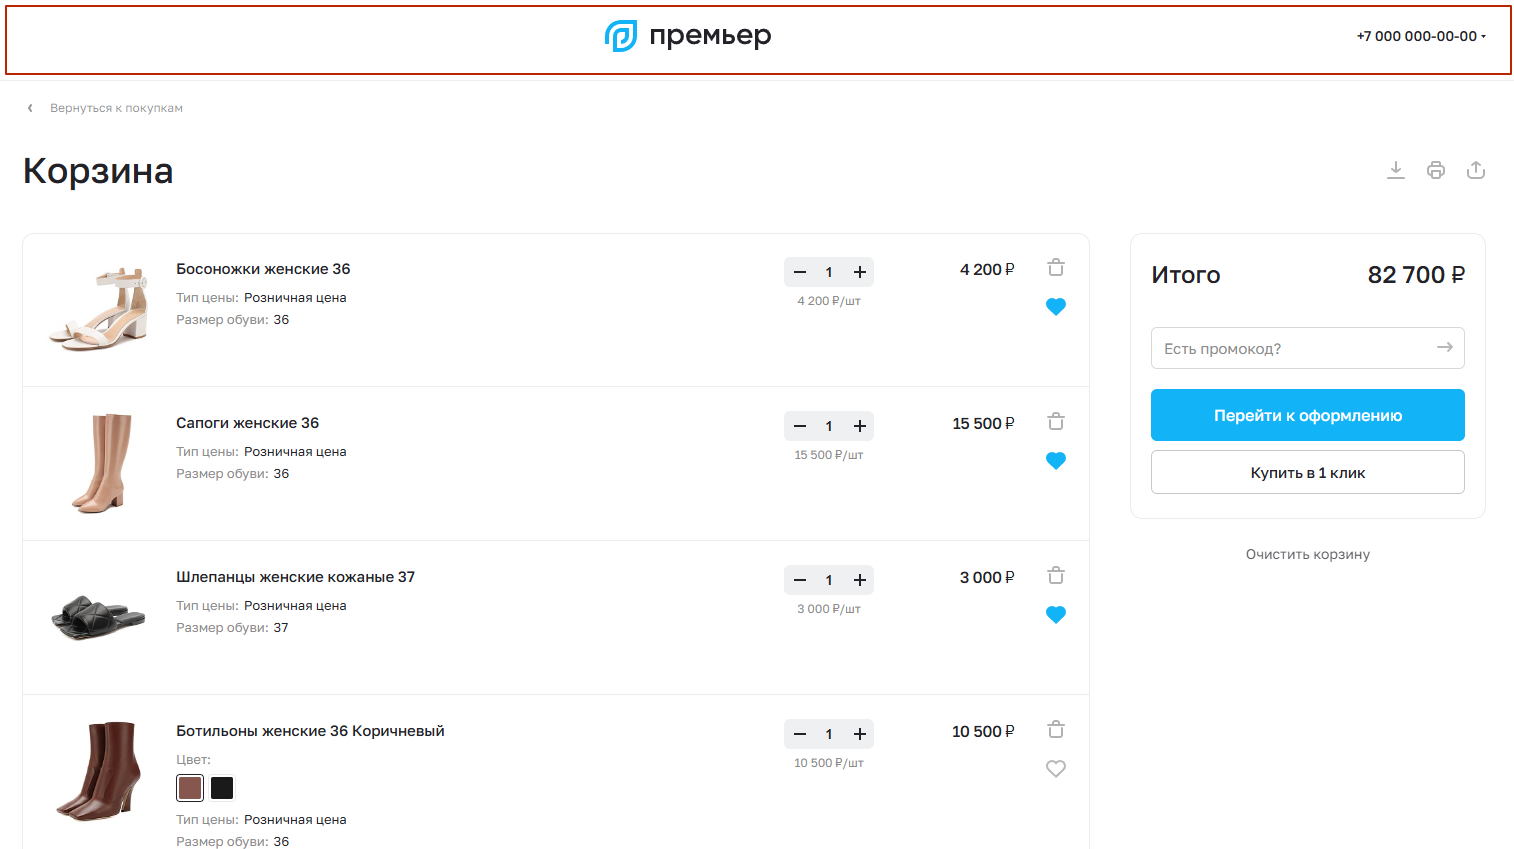Click the Корзина page heading
1514x849 pixels.
pyautogui.click(x=98, y=171)
